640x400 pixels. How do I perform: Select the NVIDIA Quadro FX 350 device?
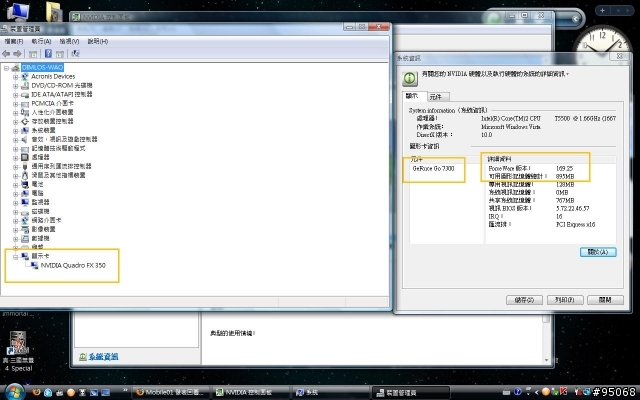click(73, 266)
